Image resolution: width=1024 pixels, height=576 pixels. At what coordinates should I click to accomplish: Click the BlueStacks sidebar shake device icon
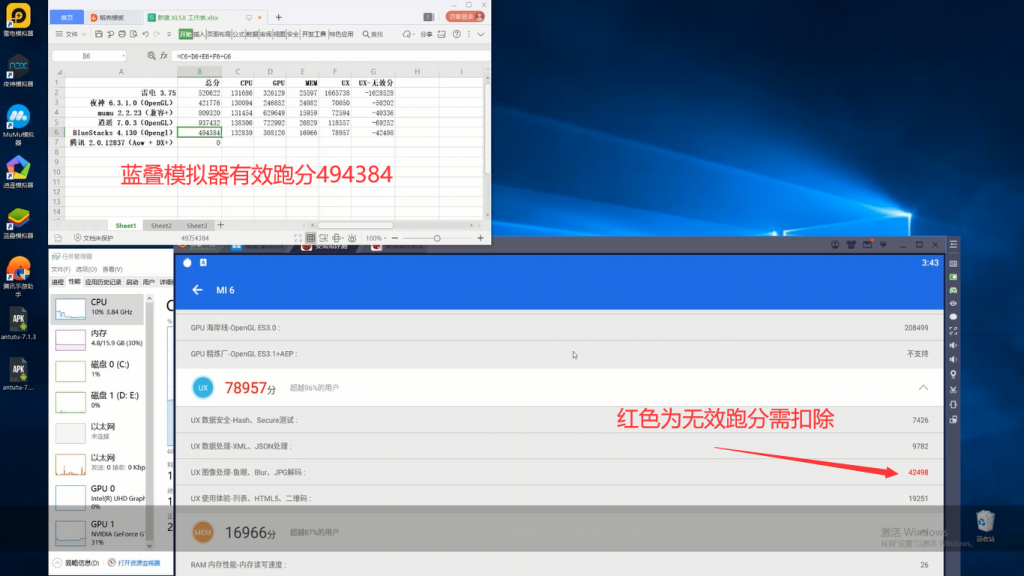coord(953,405)
